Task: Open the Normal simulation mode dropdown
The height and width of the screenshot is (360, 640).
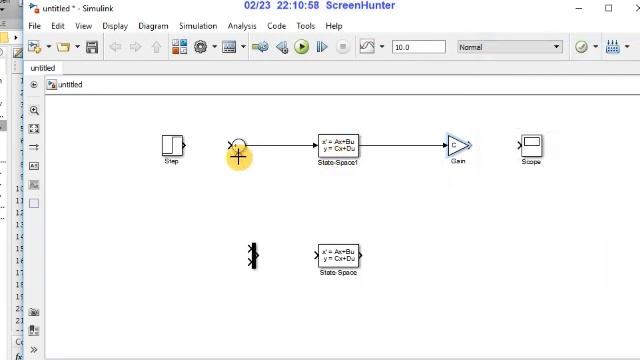Action: tap(510, 47)
